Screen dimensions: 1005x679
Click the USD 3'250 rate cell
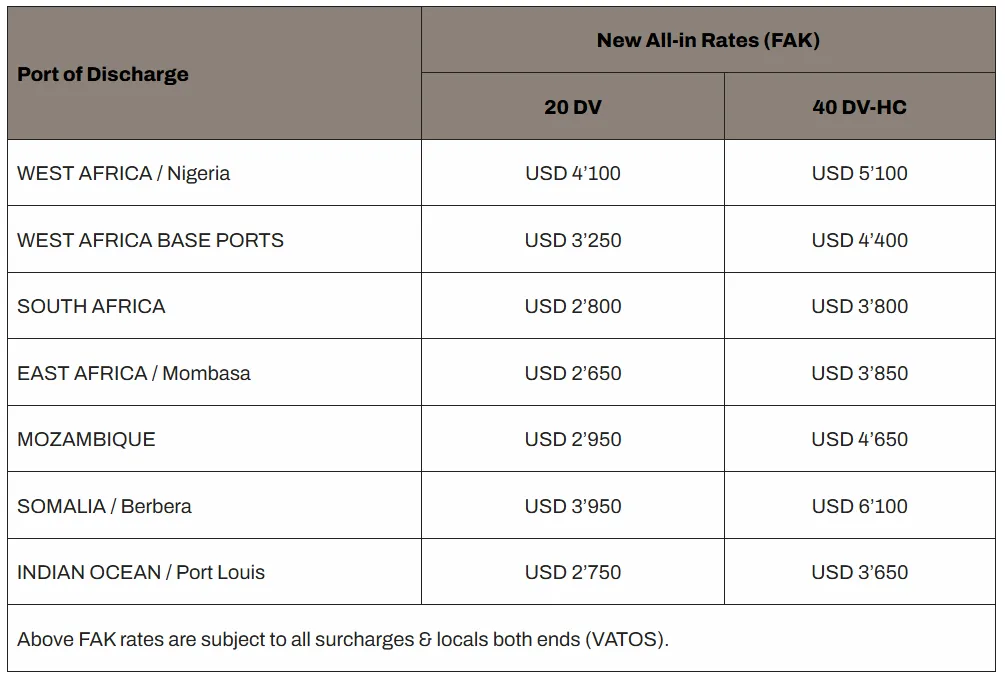[x=573, y=240]
